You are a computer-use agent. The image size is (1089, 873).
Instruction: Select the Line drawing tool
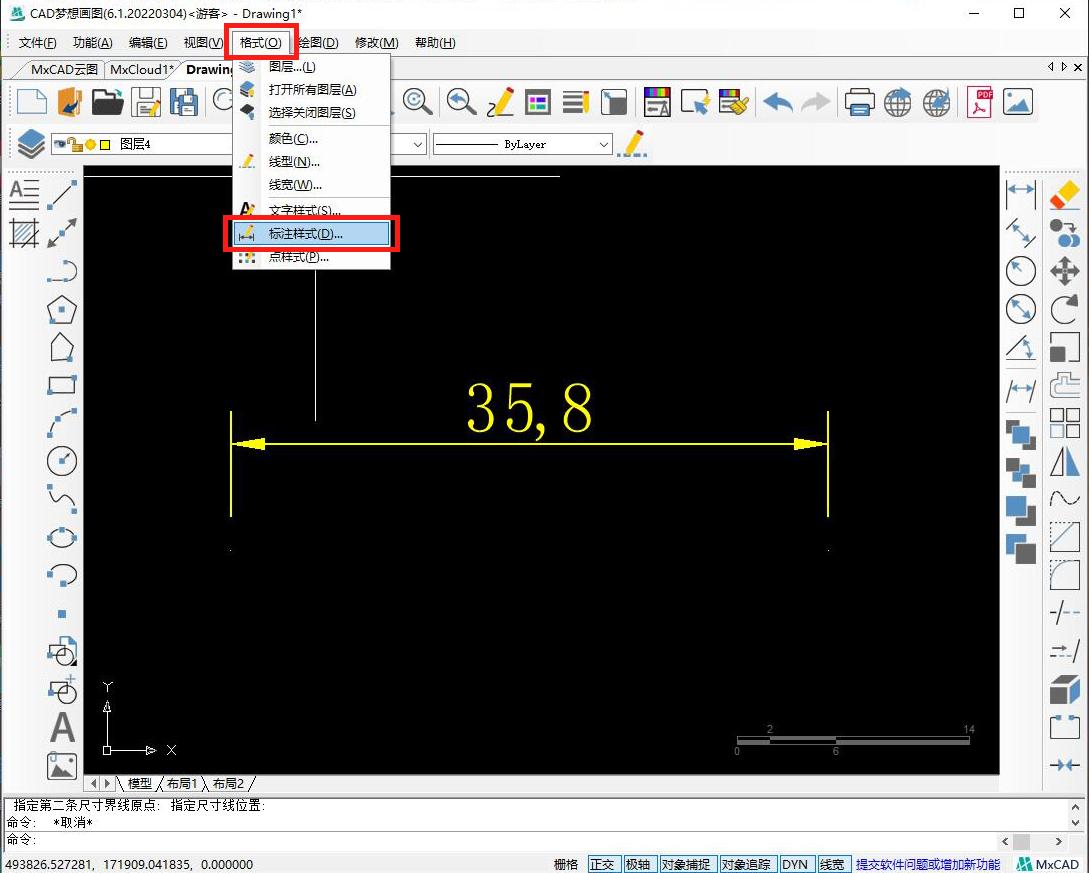point(62,193)
